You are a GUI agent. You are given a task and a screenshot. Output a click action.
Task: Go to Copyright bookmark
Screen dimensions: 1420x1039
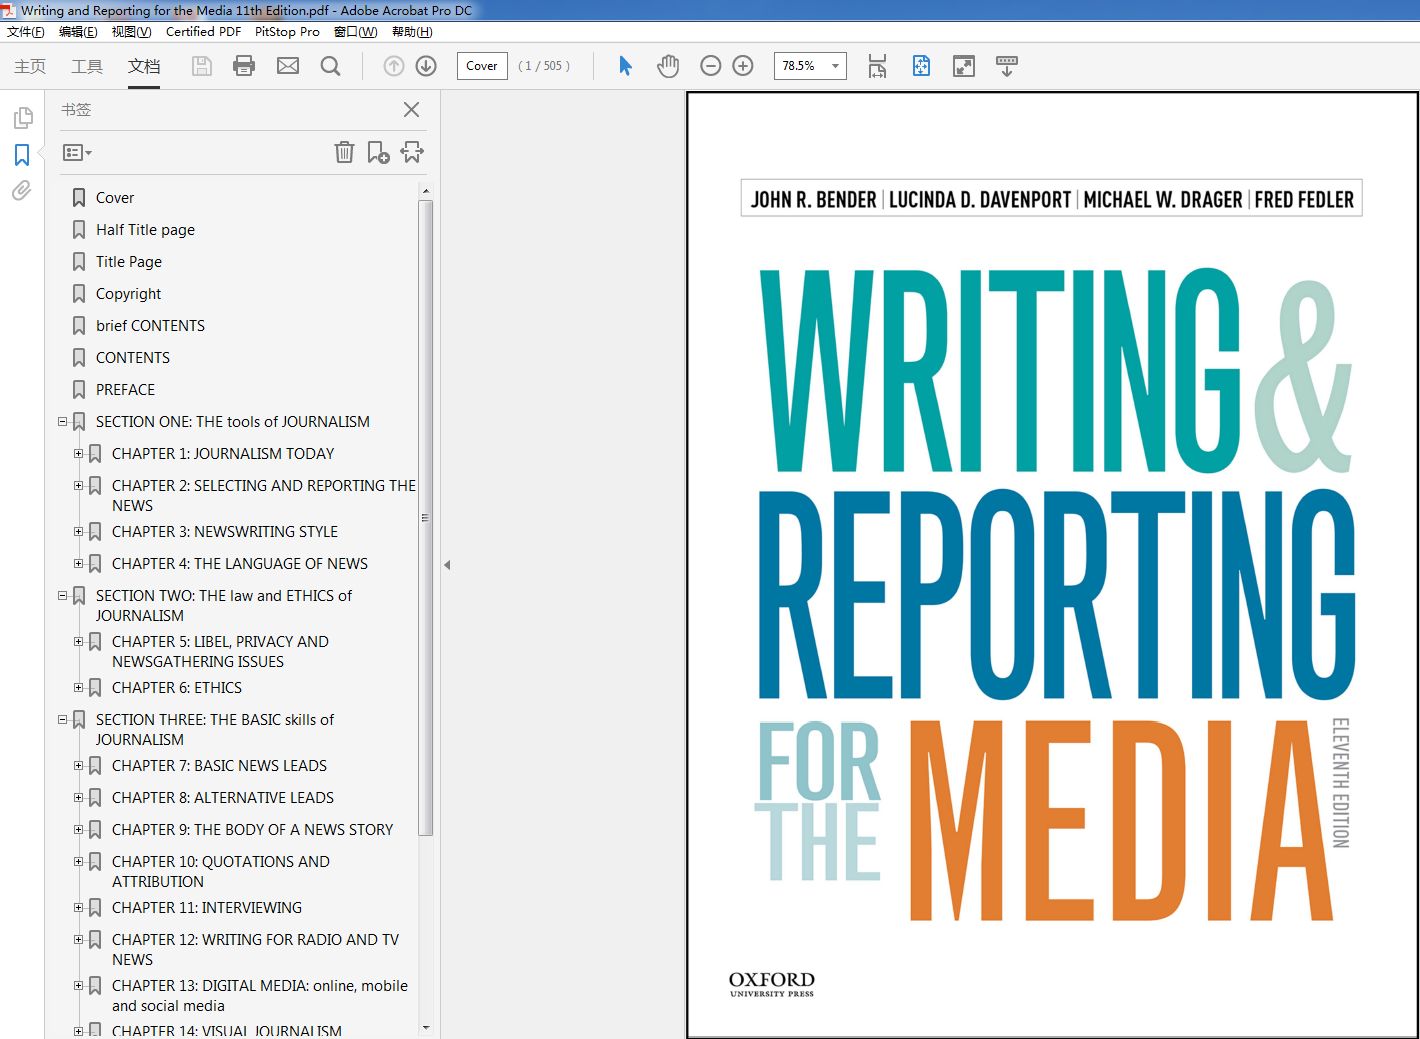[x=128, y=294]
